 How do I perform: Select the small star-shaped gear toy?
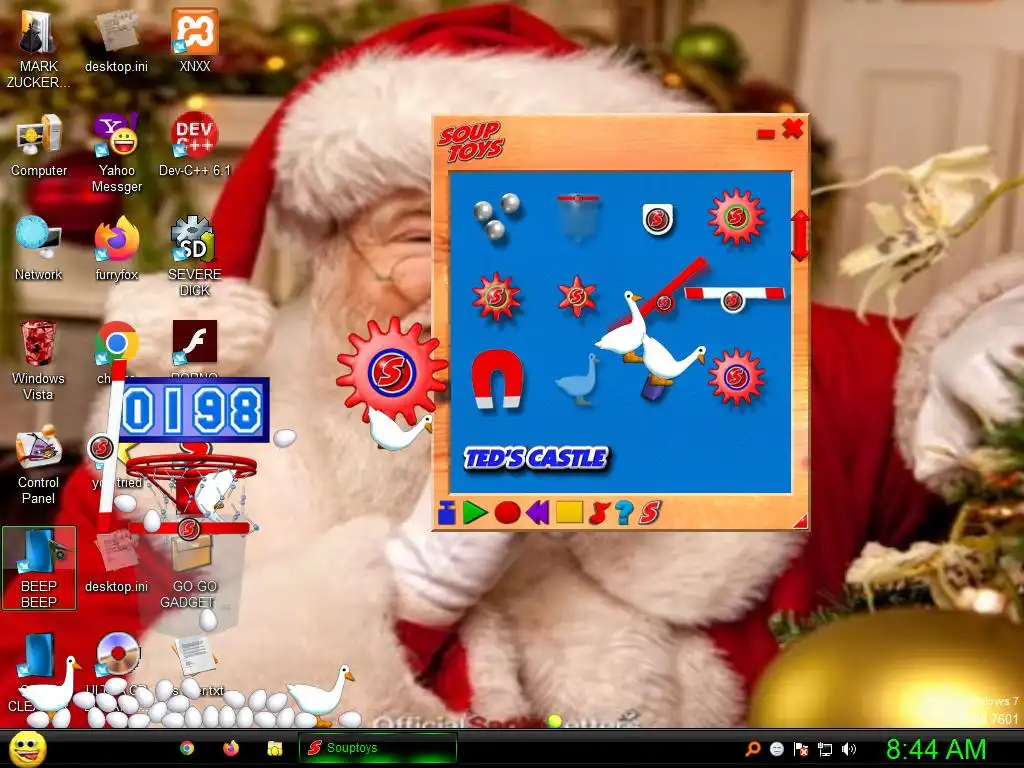[x=577, y=296]
